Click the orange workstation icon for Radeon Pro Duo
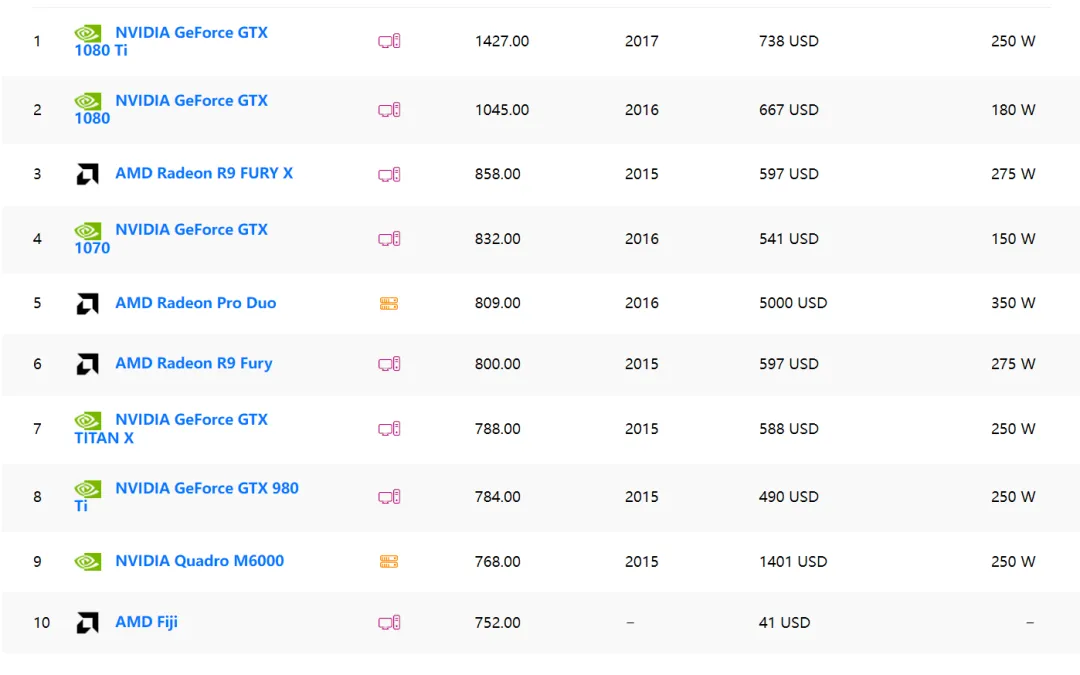This screenshot has height=675, width=1080. [x=389, y=303]
